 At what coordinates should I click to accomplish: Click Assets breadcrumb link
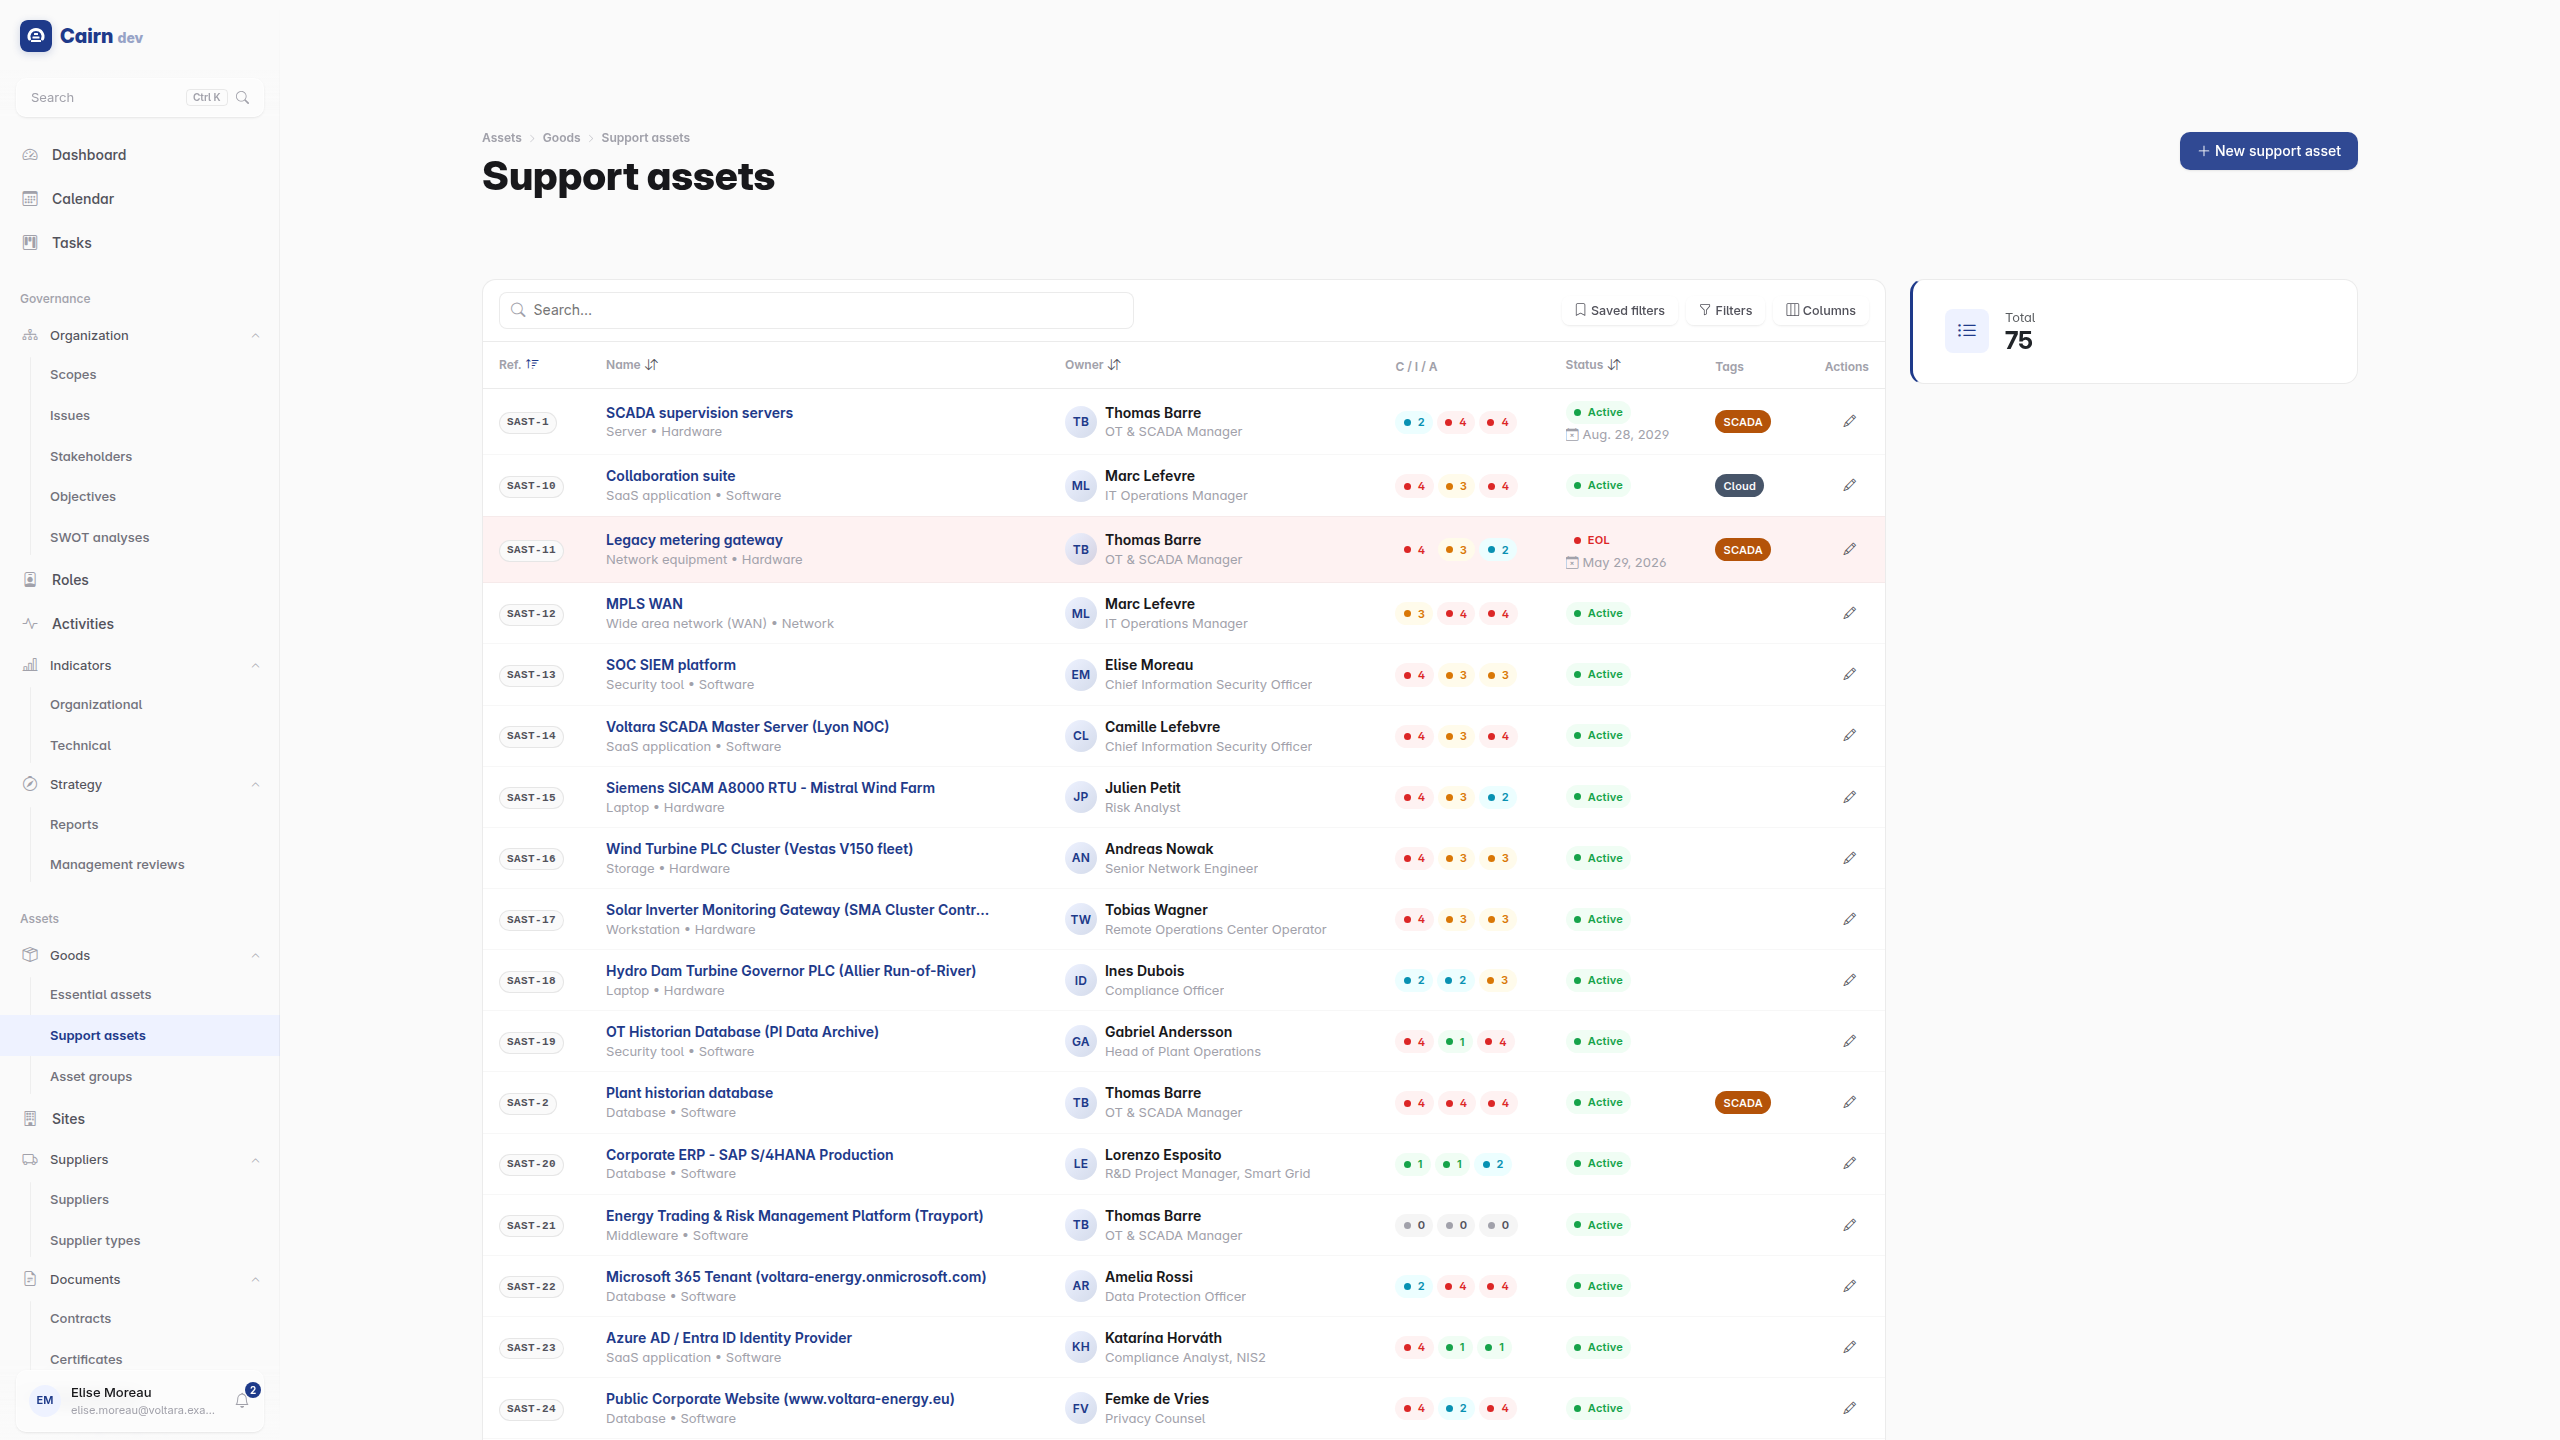click(x=502, y=138)
